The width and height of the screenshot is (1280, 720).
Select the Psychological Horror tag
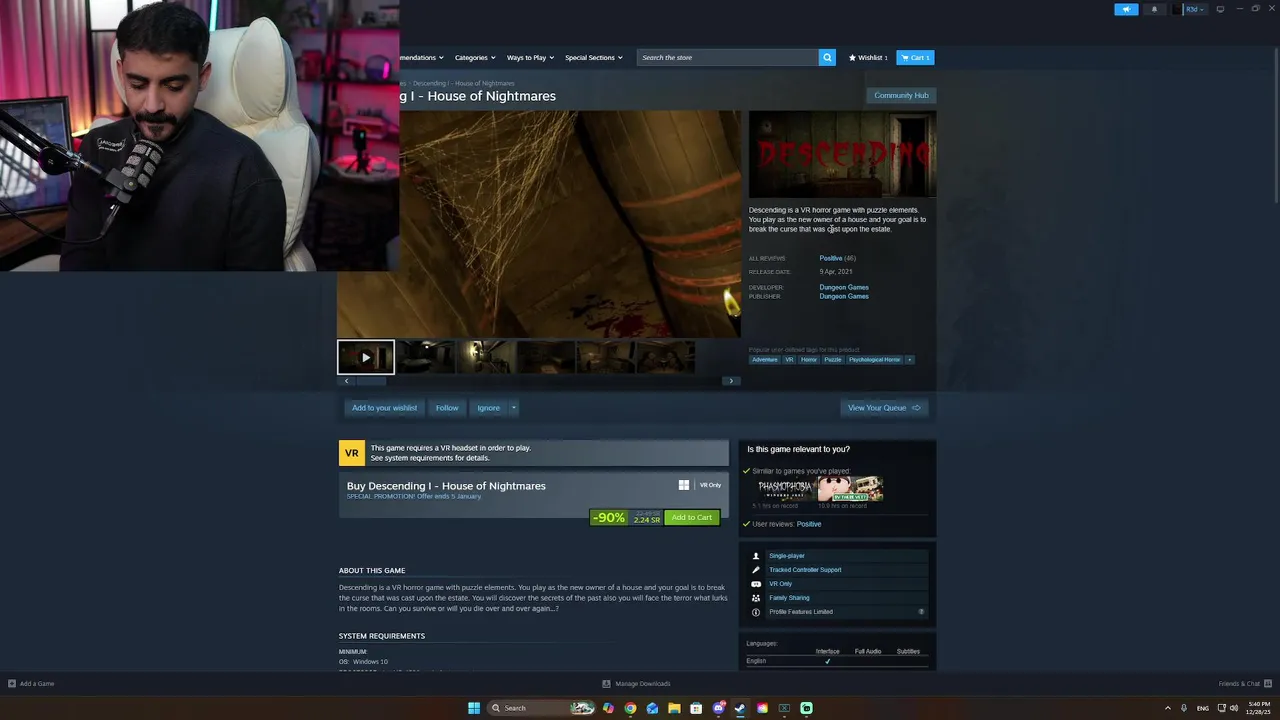(x=875, y=359)
